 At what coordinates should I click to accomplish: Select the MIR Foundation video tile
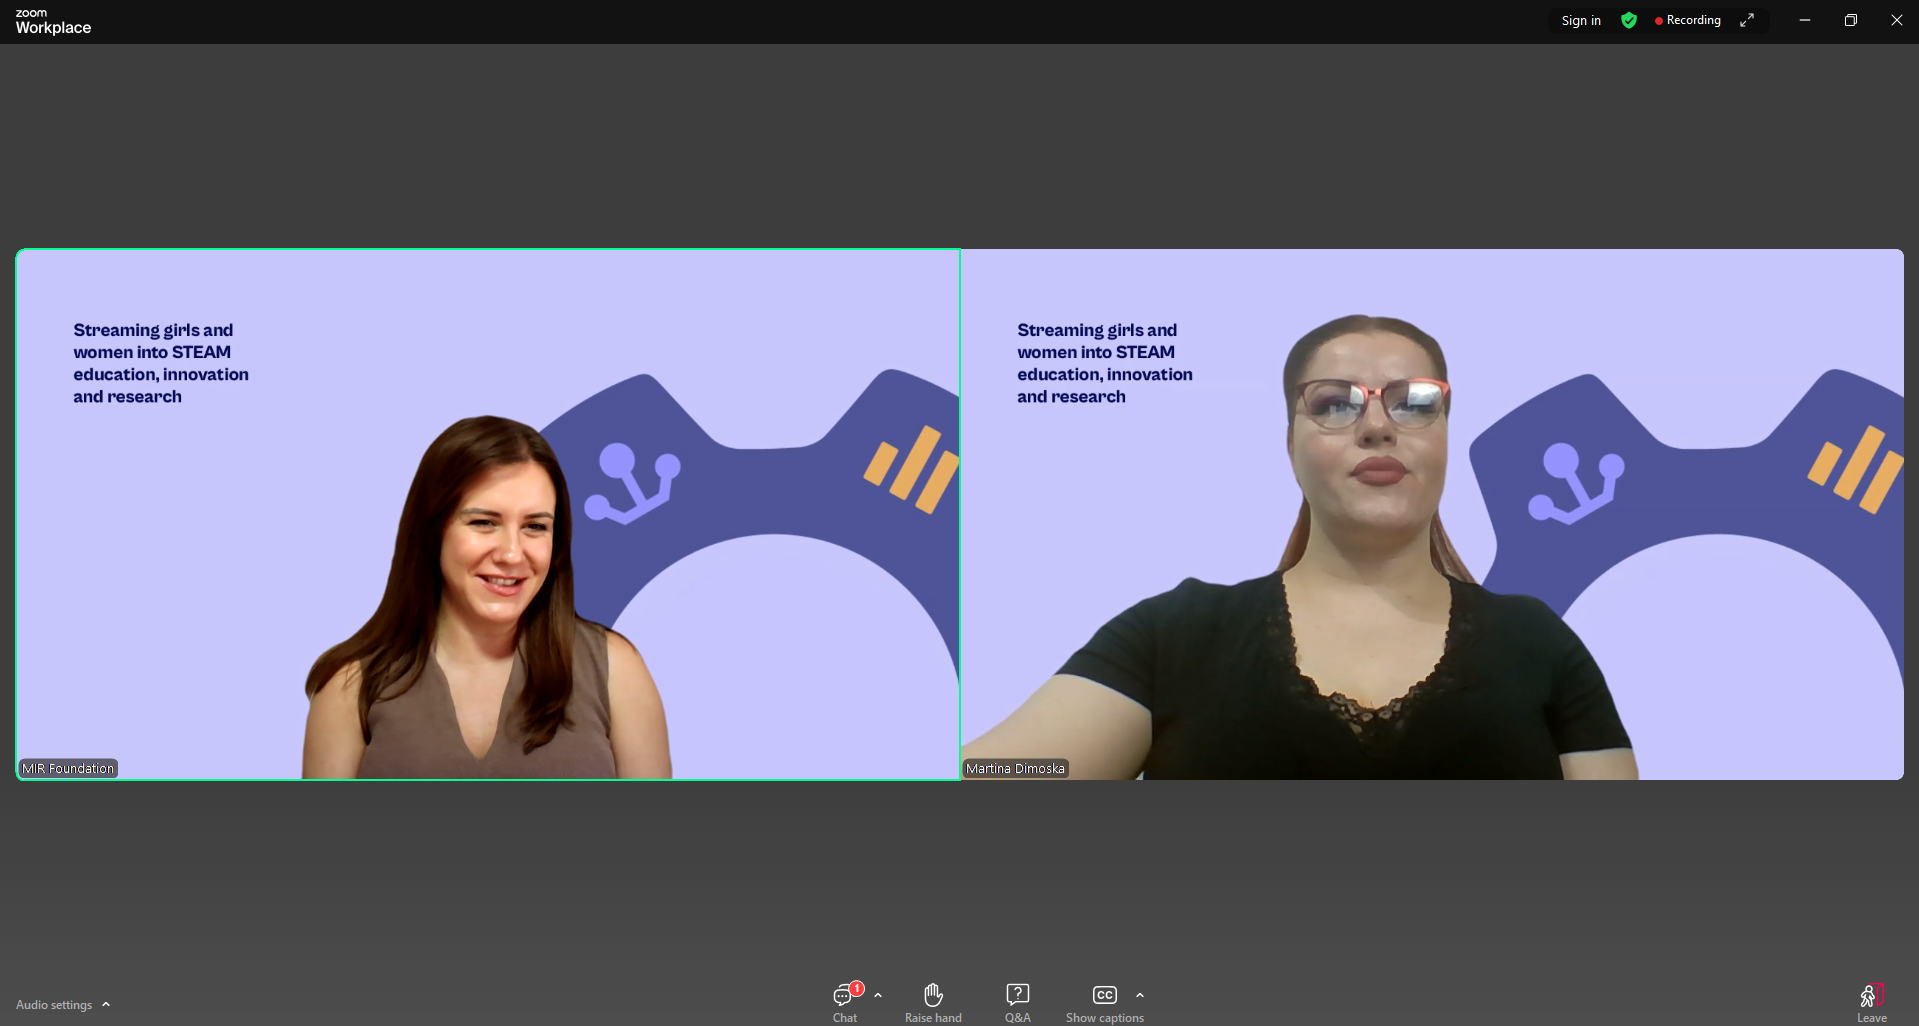[488, 514]
